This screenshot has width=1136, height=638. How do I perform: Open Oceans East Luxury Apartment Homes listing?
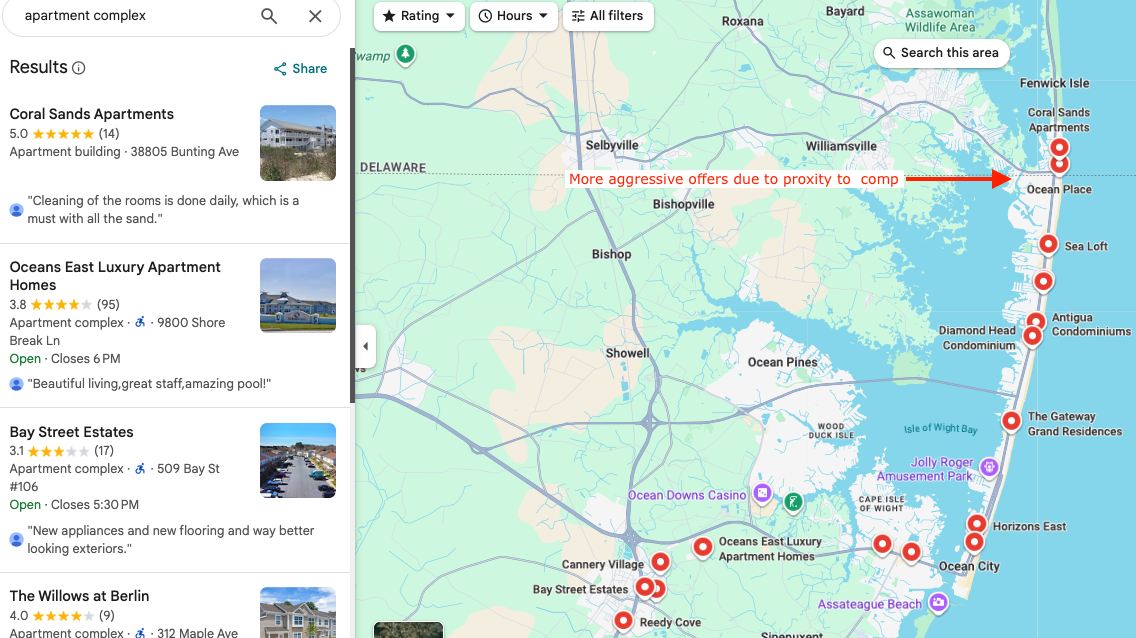[x=114, y=276]
